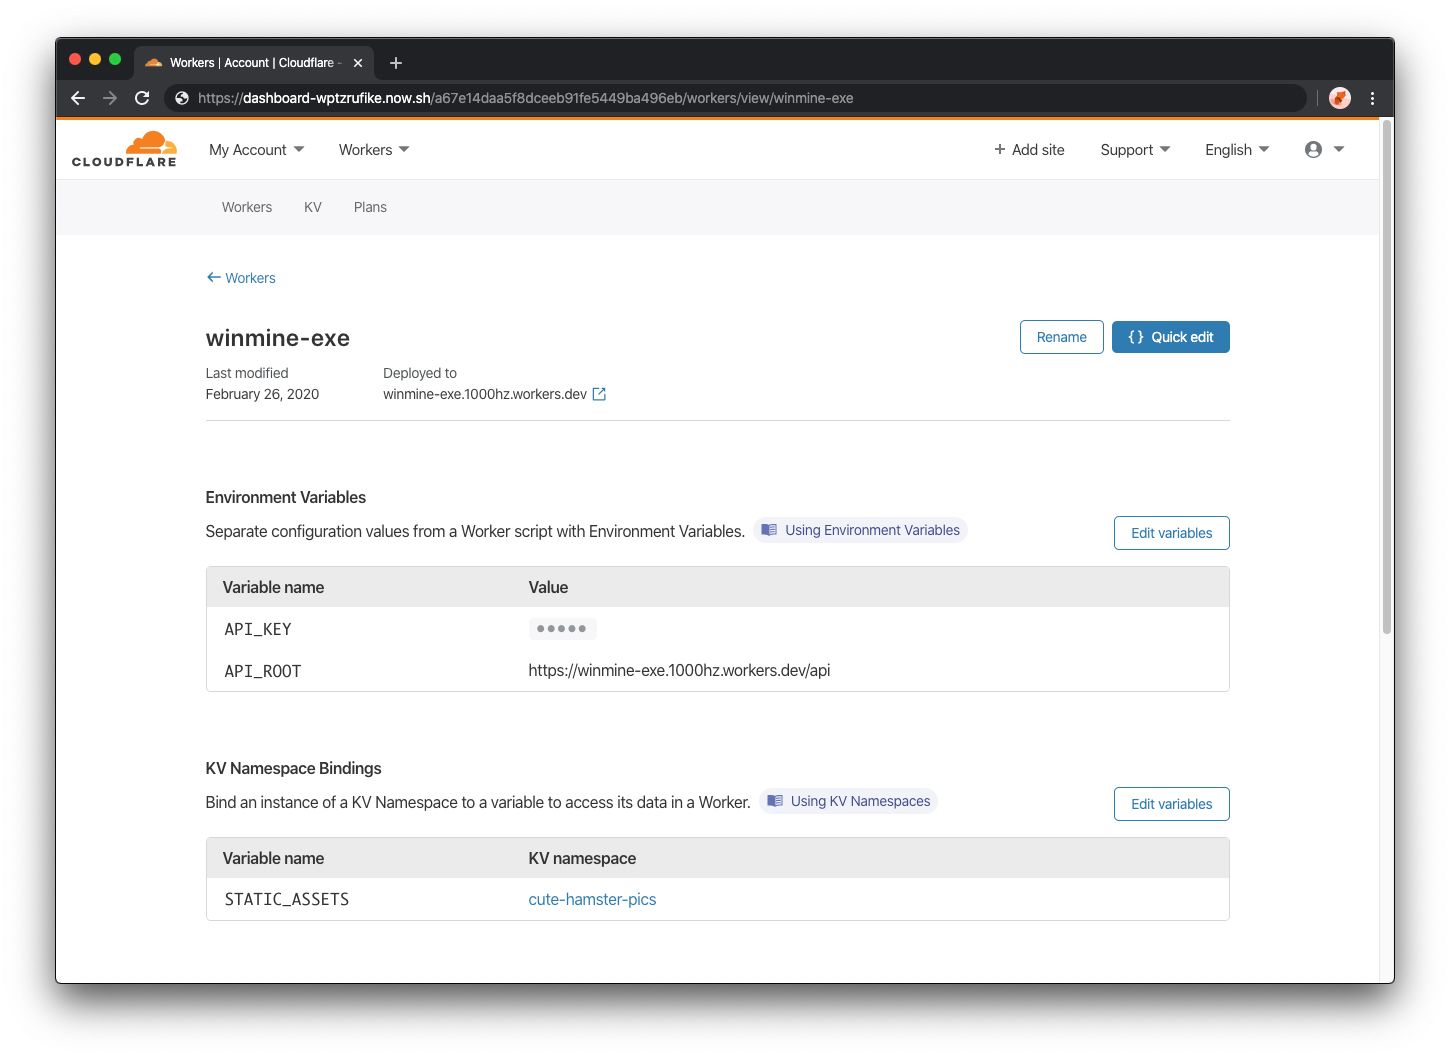This screenshot has width=1450, height=1057.
Task: Click the plus icon next to Add site
Action: point(999,149)
